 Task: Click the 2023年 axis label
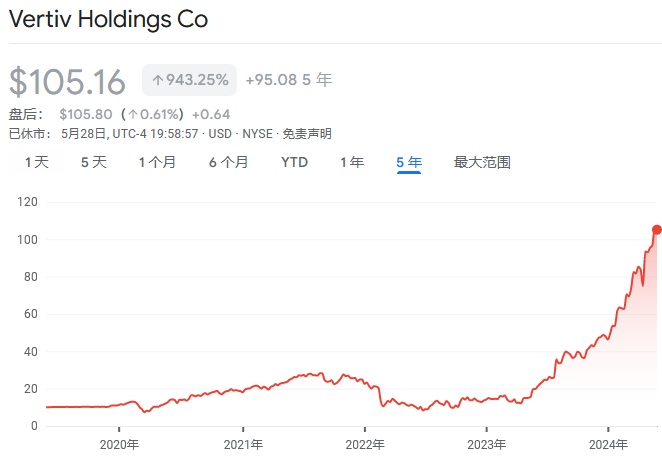[487, 445]
